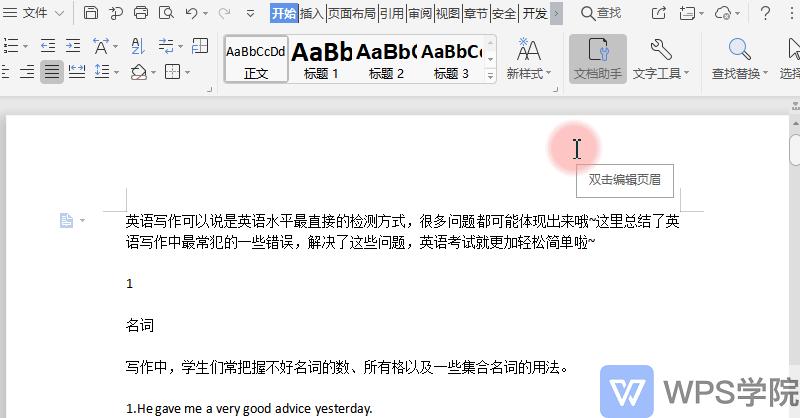The width and height of the screenshot is (800, 418).
Task: Switch to the 开发 tab
Action: point(535,13)
